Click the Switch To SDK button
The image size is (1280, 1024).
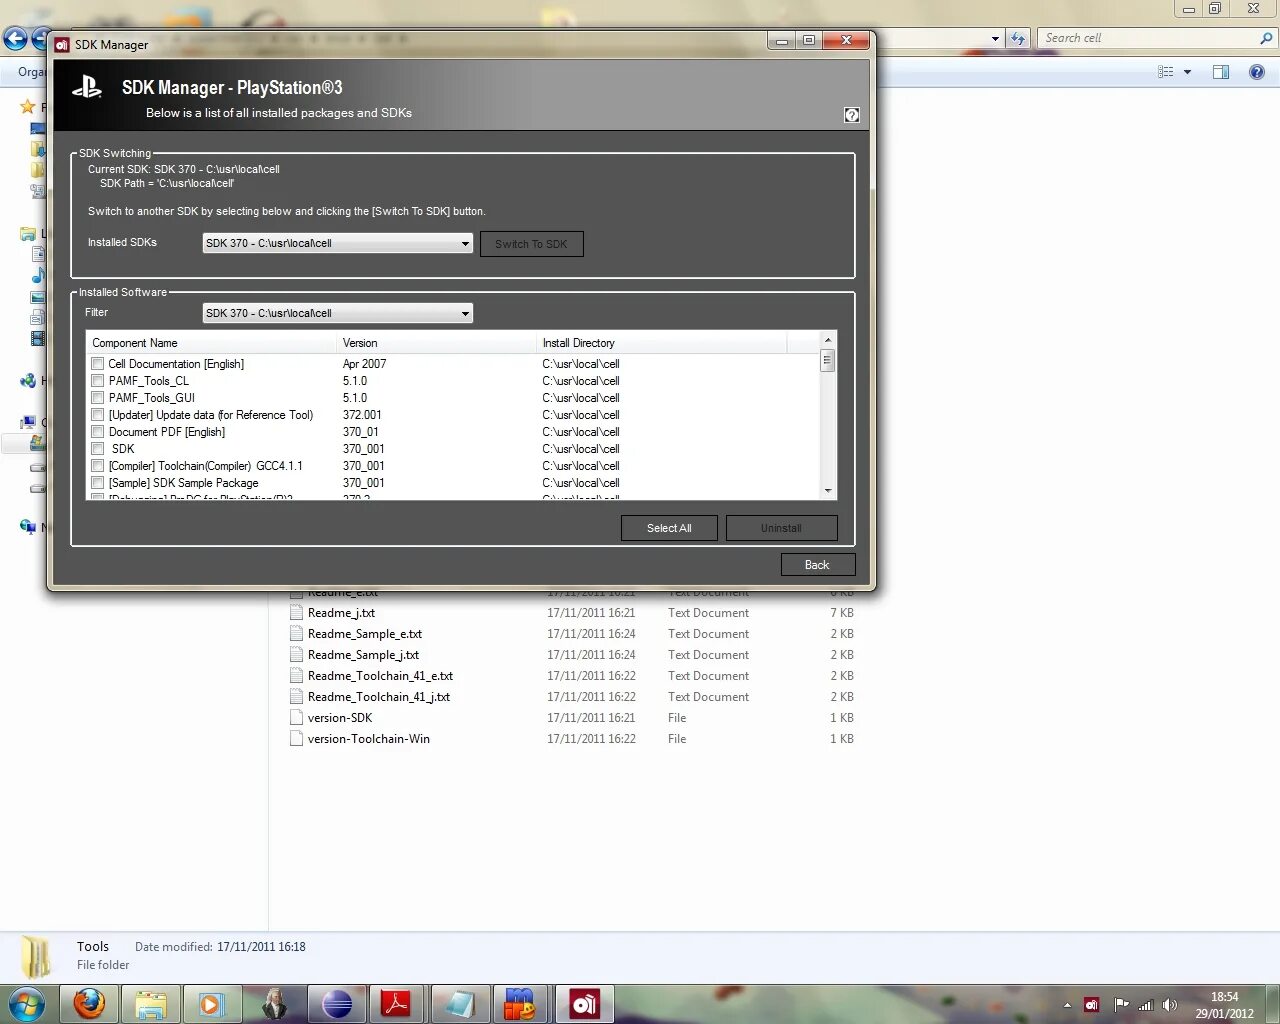click(x=531, y=244)
